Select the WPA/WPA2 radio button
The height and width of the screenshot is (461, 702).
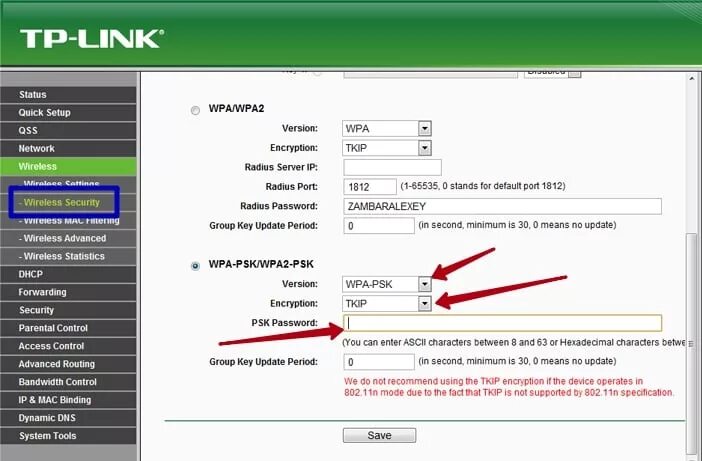coord(195,110)
